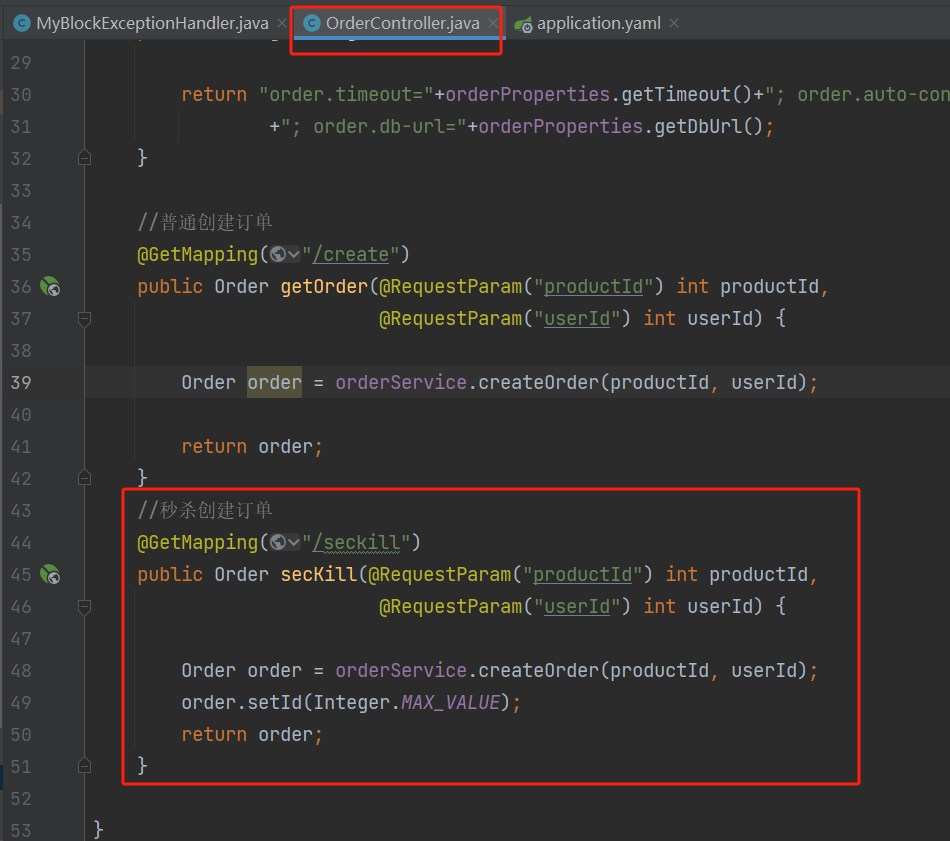Click "productId" request param on line 45
Screen dimensions: 950x841
(x=582, y=574)
